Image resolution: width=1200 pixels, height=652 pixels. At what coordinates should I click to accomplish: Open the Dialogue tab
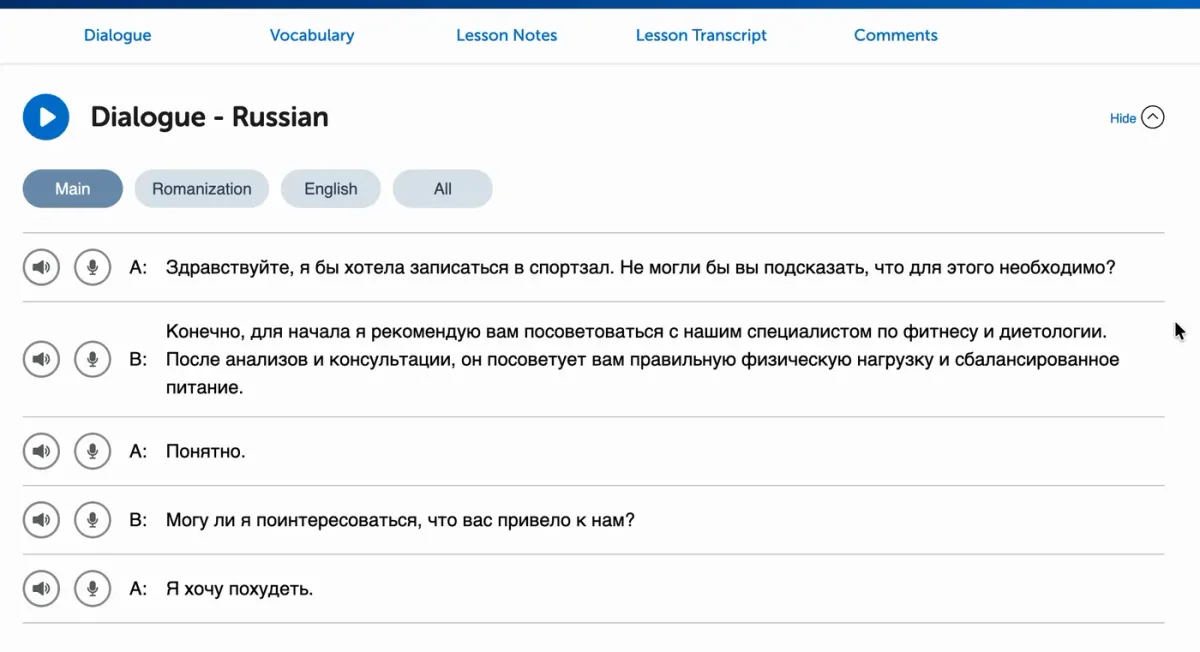point(117,35)
